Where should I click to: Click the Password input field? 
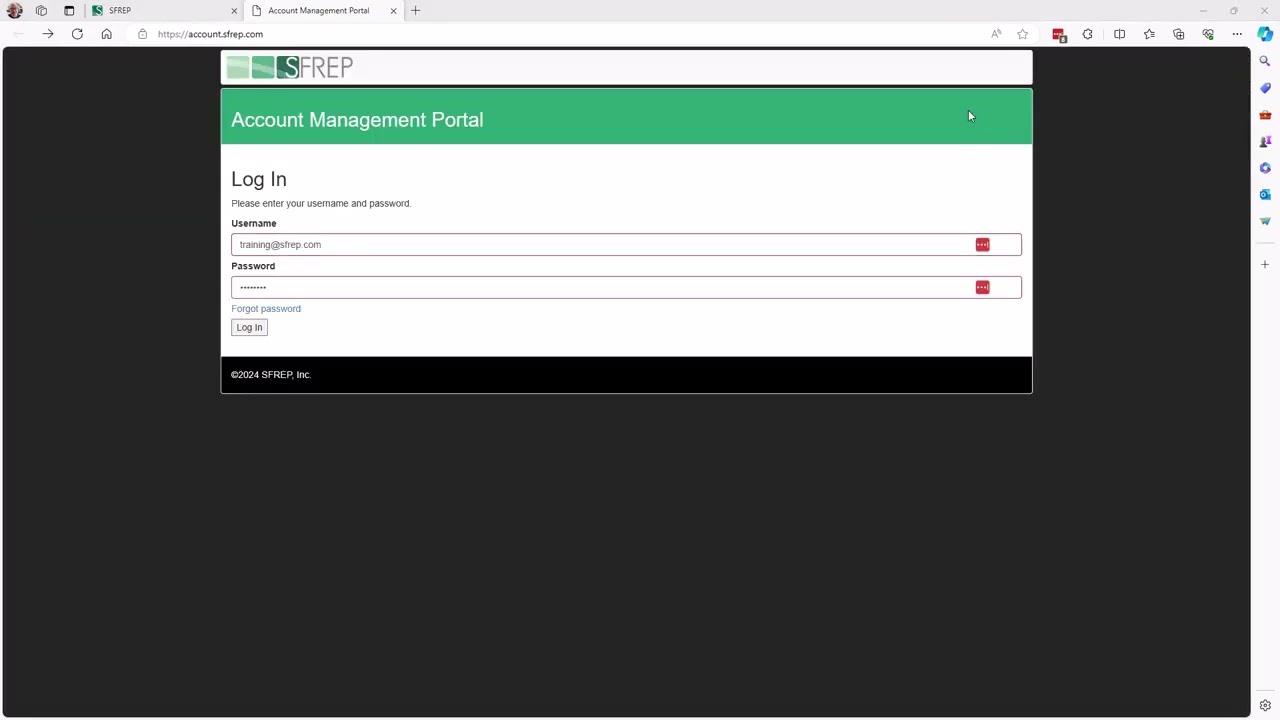click(x=626, y=287)
